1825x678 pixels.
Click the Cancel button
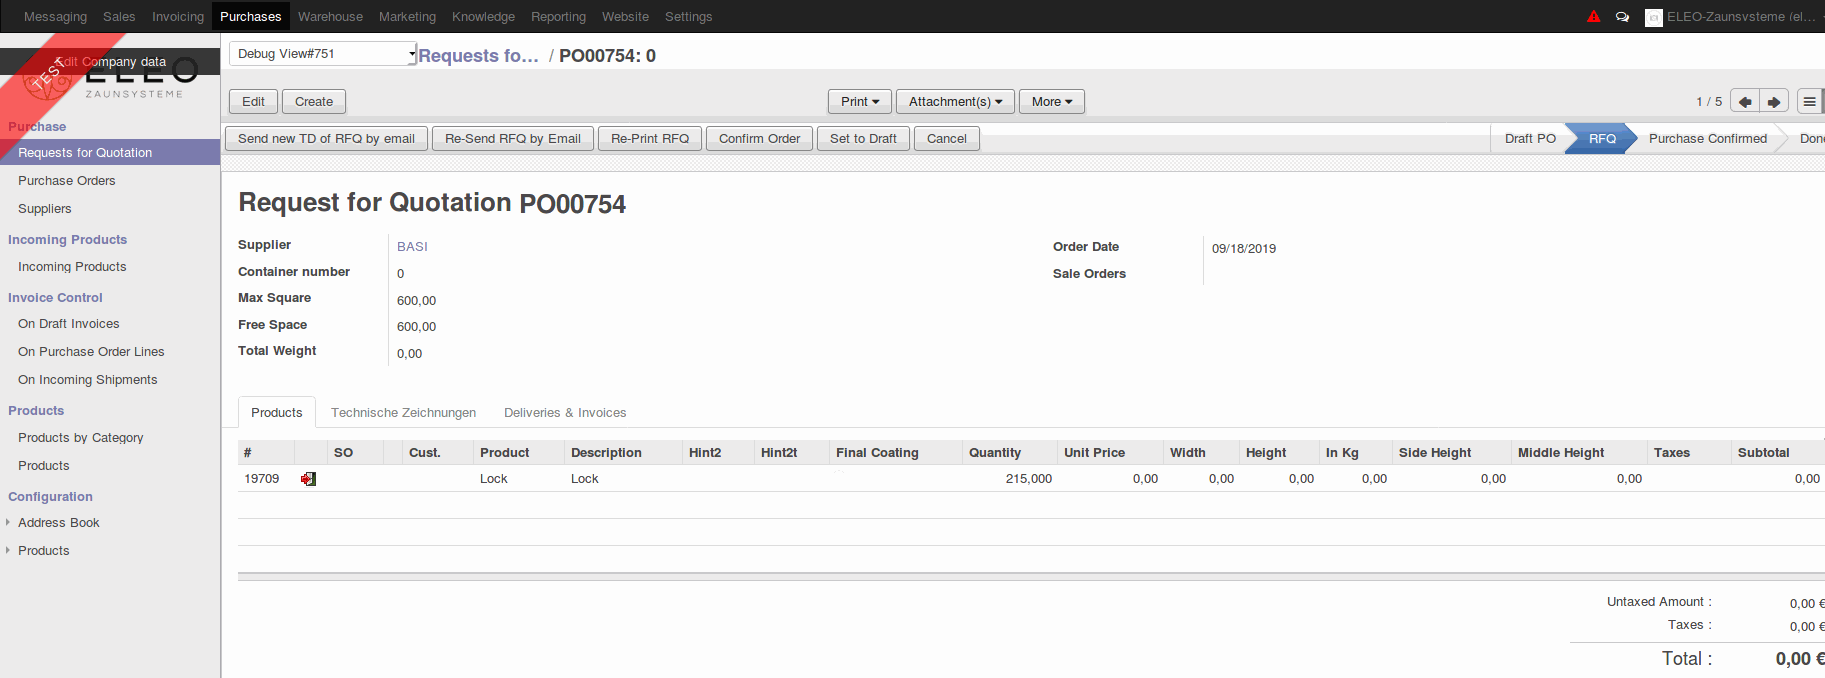click(x=946, y=139)
